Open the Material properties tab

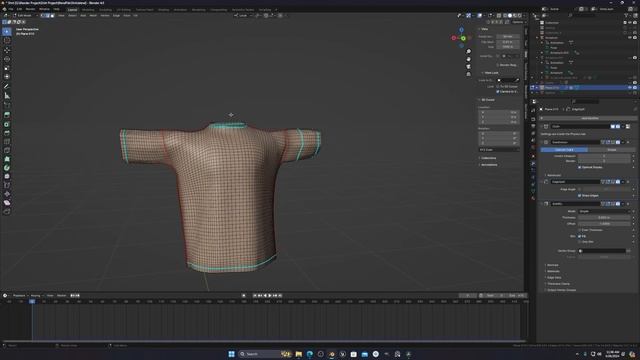coord(533,198)
